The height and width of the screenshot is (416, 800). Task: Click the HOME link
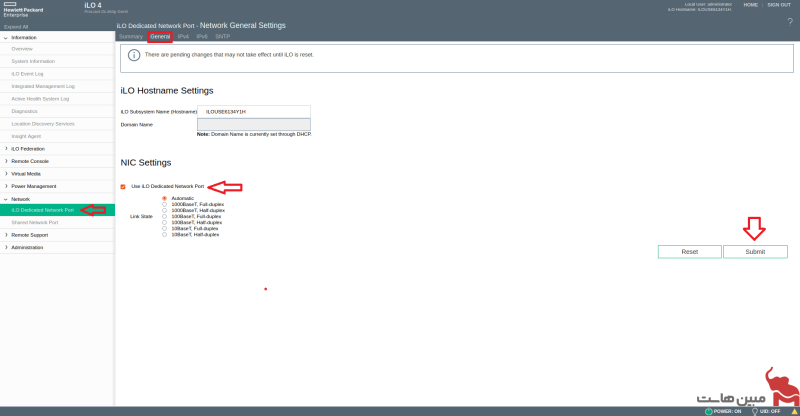point(751,5)
